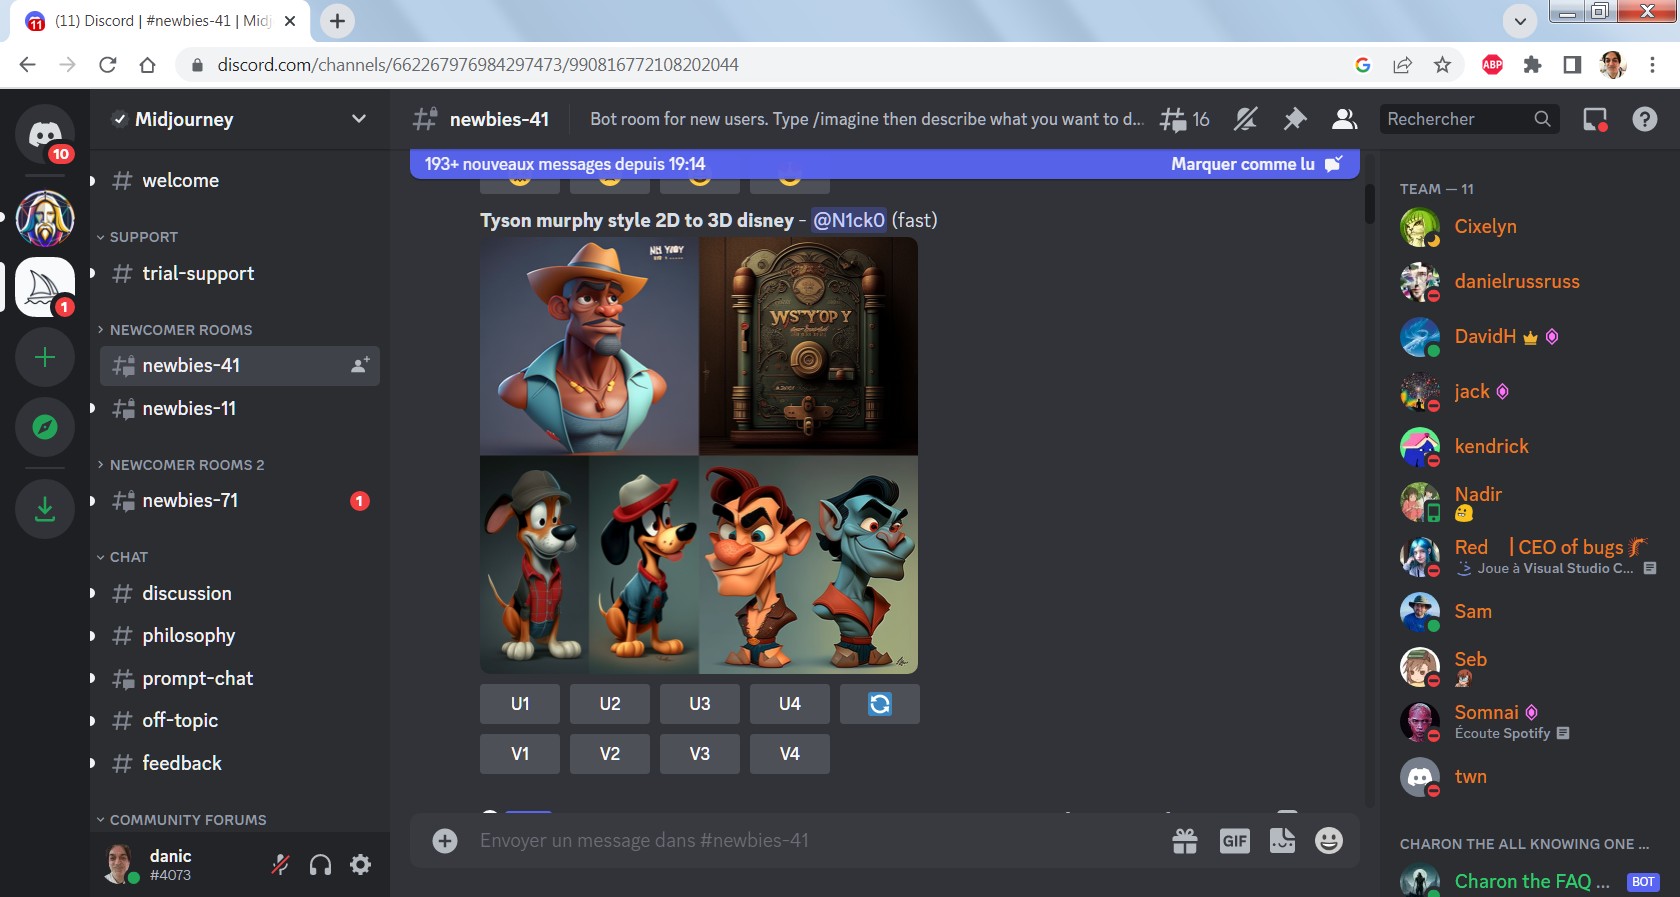Open a new browser tab
This screenshot has width=1680, height=897.
tap(337, 21)
